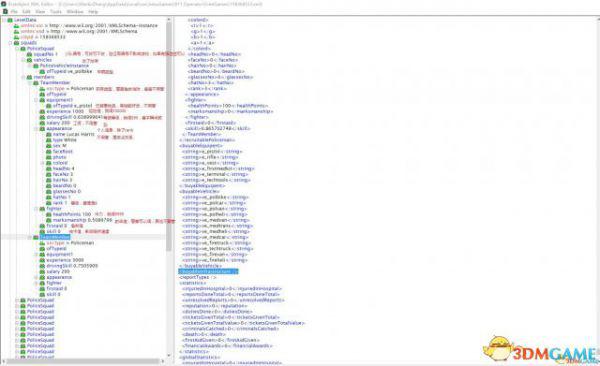Click the node icon beside drivingSkill 0.63899904
The width and height of the screenshot is (600, 366).
(x=42, y=117)
